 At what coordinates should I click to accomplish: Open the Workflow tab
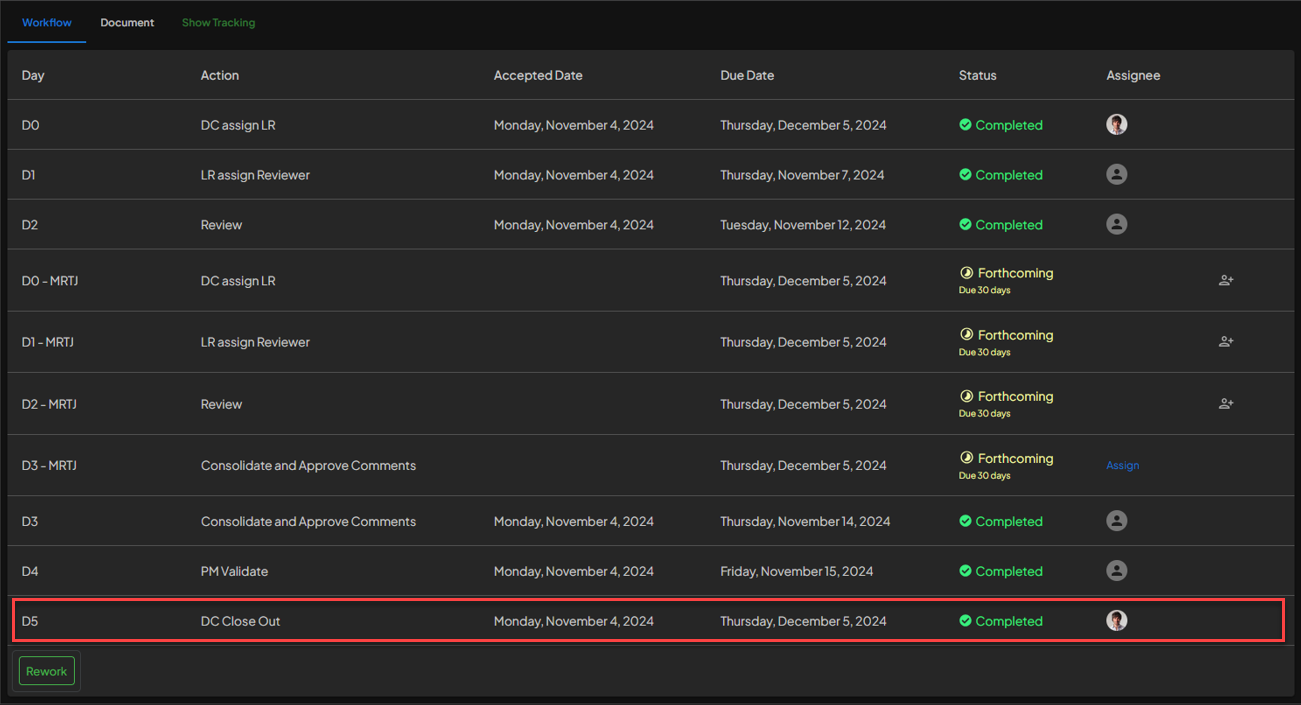point(47,23)
